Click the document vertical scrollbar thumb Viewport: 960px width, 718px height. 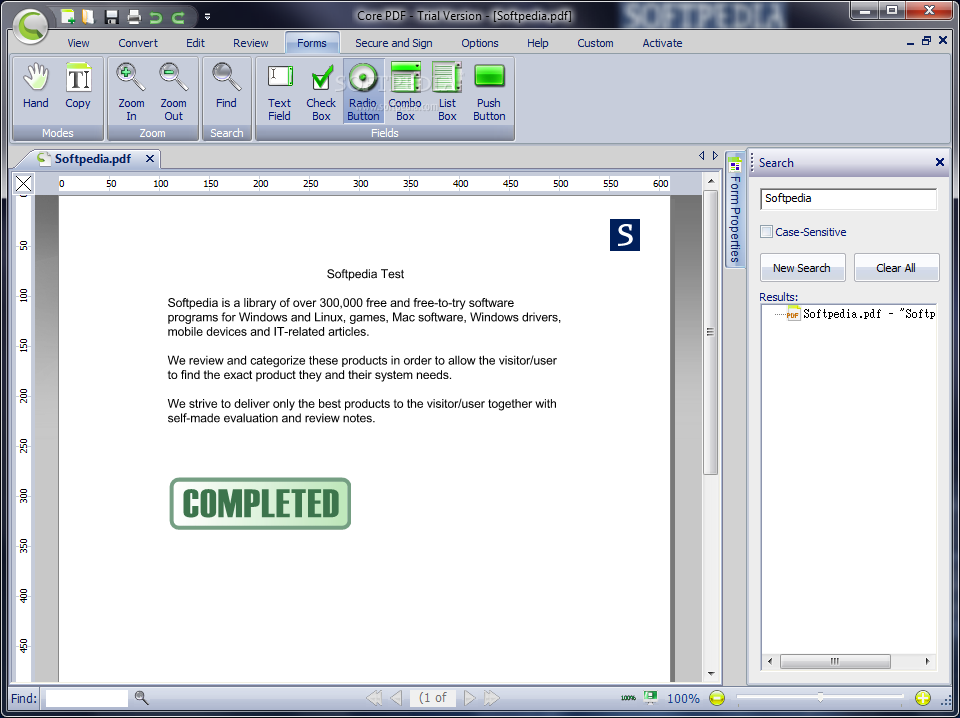coord(710,332)
